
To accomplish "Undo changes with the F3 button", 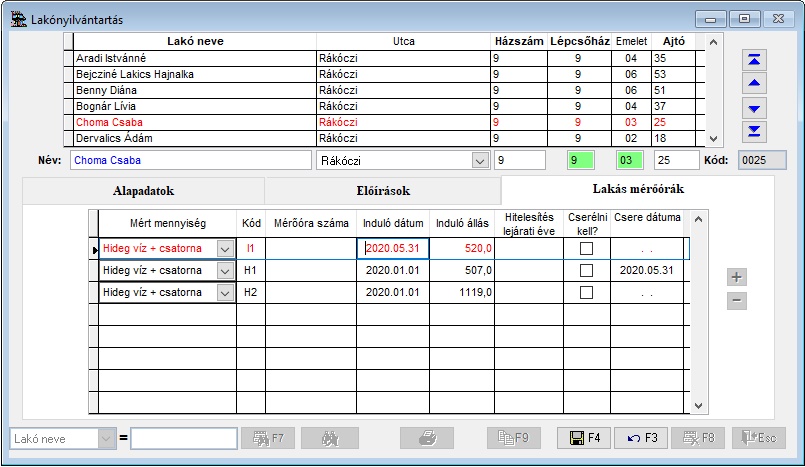I will (x=642, y=438).
